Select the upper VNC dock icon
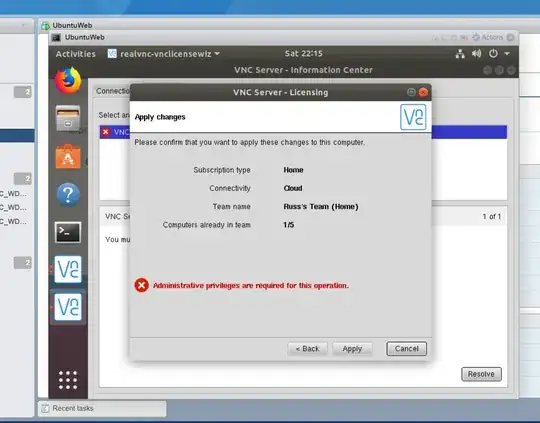Screen dimensions: 540x423 click(x=68, y=269)
